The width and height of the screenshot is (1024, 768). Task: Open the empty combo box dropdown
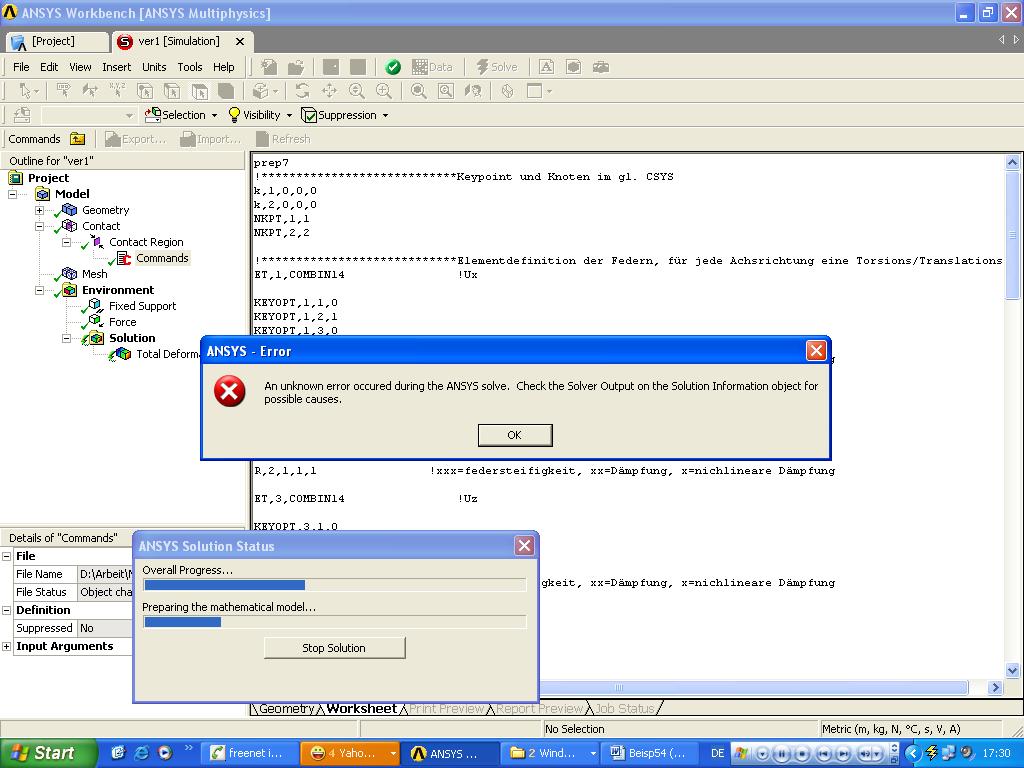(x=129, y=116)
